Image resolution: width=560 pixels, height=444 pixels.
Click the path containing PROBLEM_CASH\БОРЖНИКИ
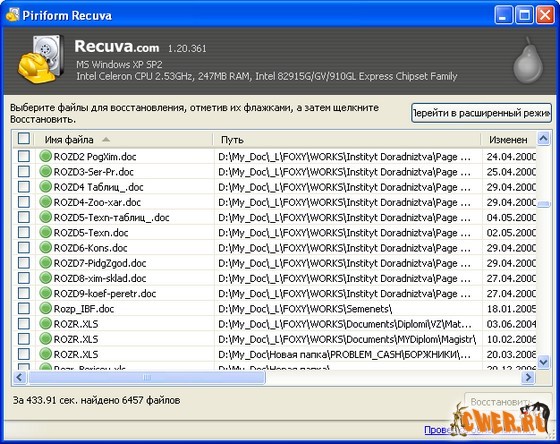click(345, 354)
